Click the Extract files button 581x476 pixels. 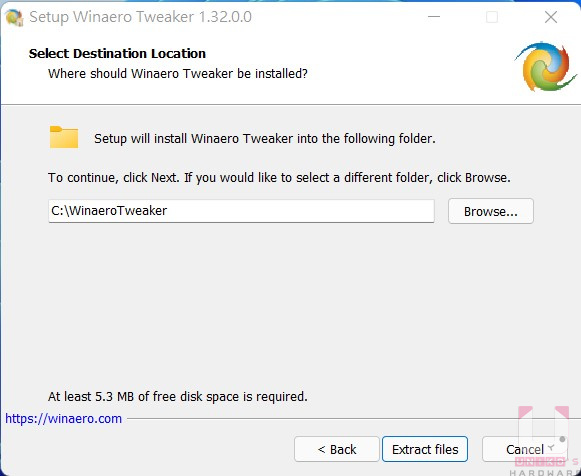point(425,449)
